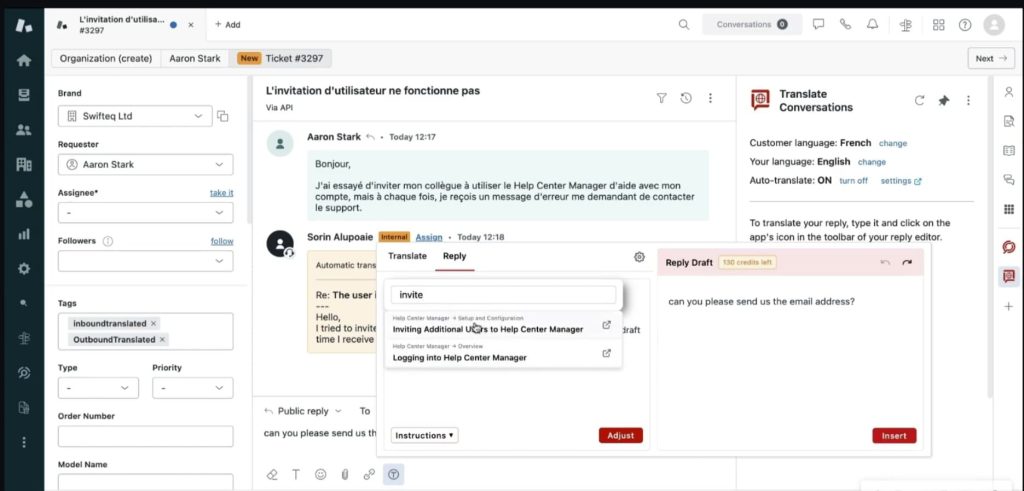This screenshot has height=491, width=1024.
Task: Open reply popup settings gear
Action: (639, 257)
